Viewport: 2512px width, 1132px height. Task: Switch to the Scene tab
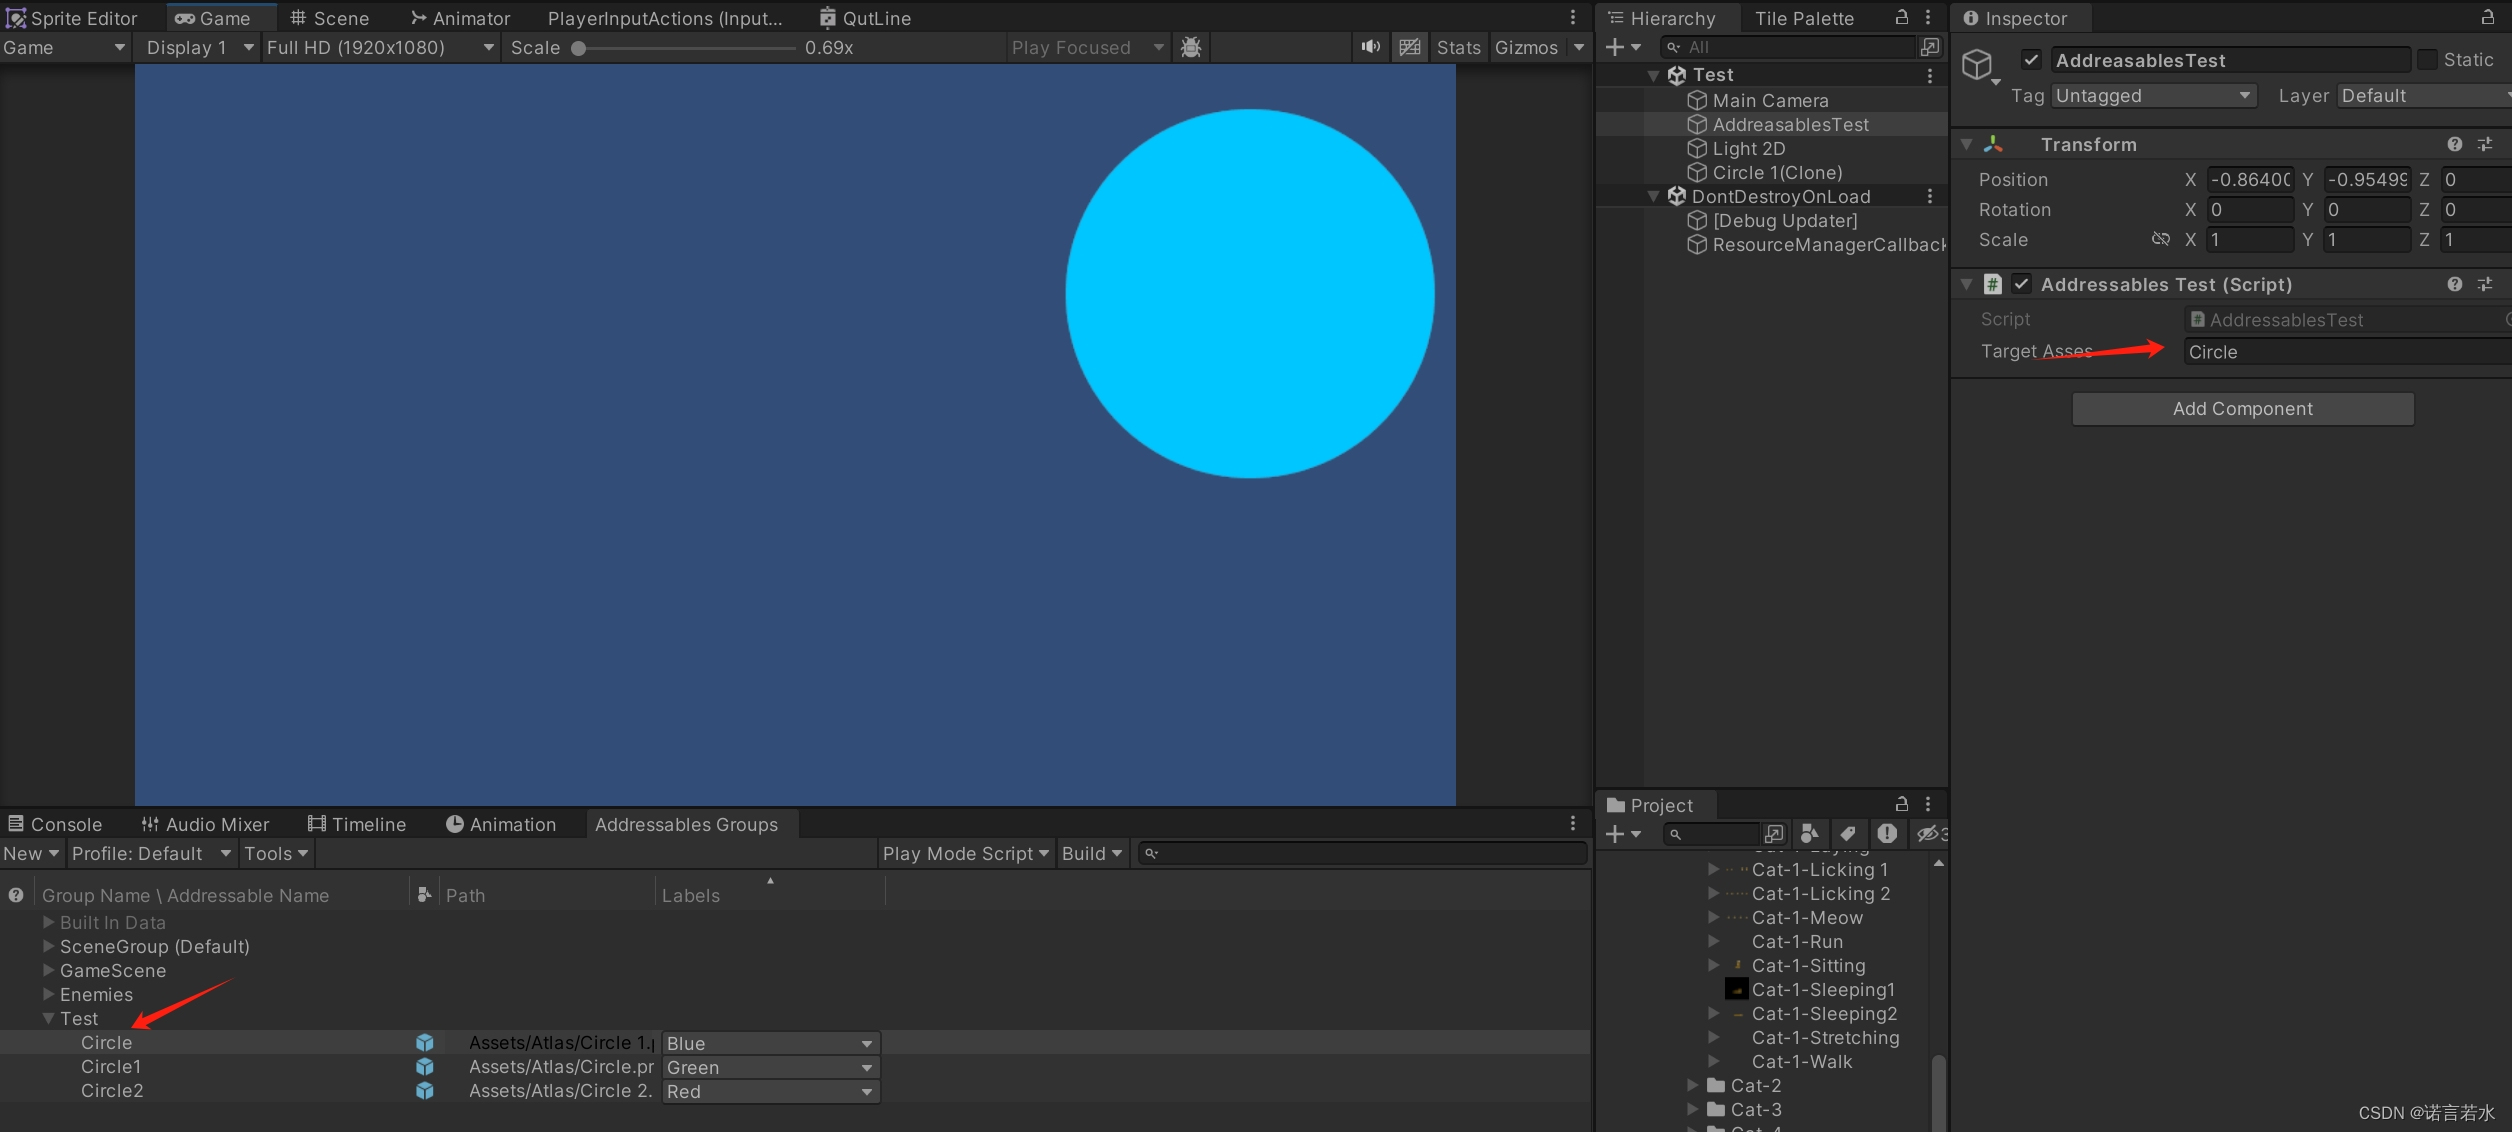[329, 18]
